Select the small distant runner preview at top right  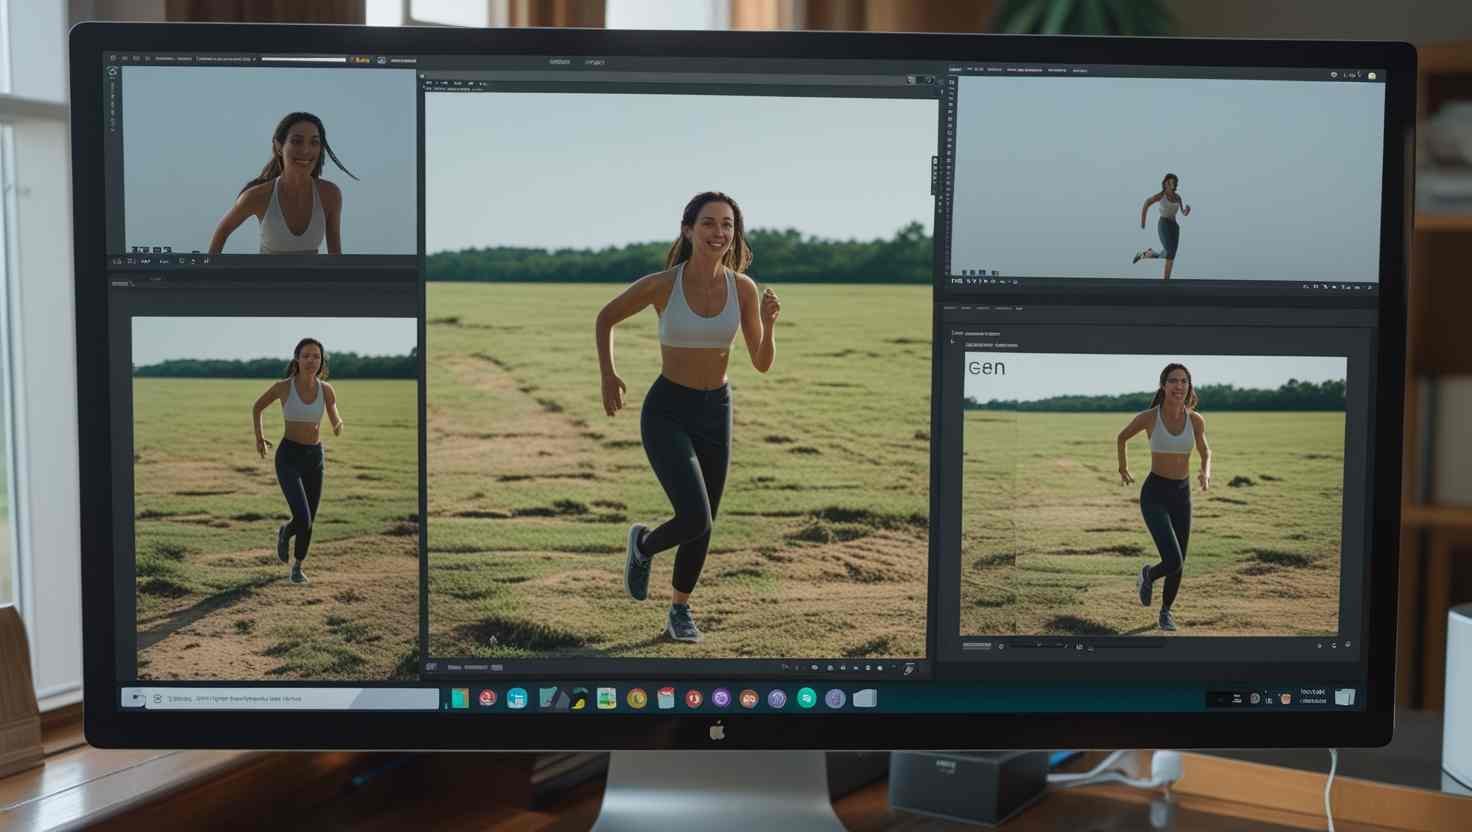click(1165, 178)
